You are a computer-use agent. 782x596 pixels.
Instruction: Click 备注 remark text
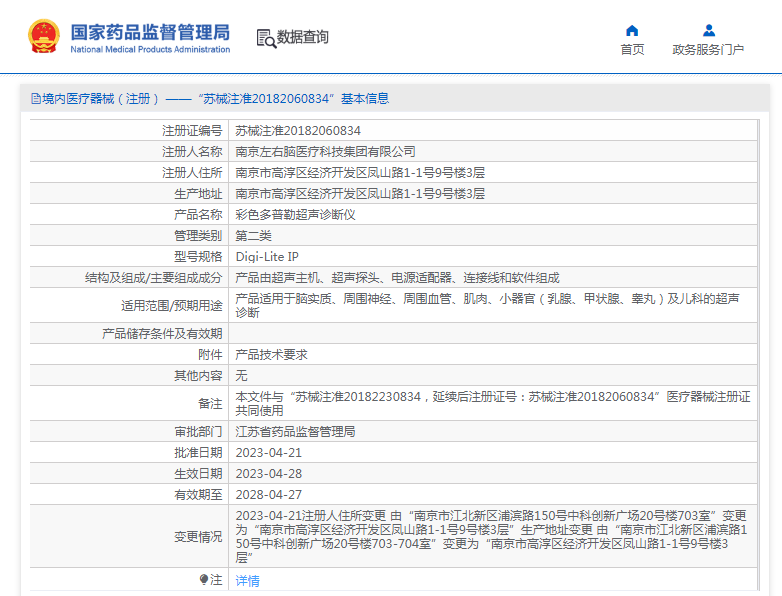pos(493,403)
